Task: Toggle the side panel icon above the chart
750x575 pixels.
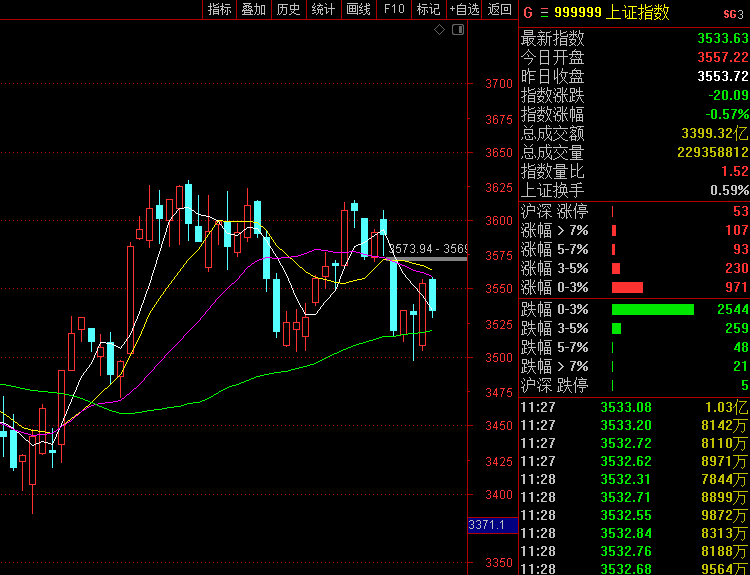Action: coord(457,31)
